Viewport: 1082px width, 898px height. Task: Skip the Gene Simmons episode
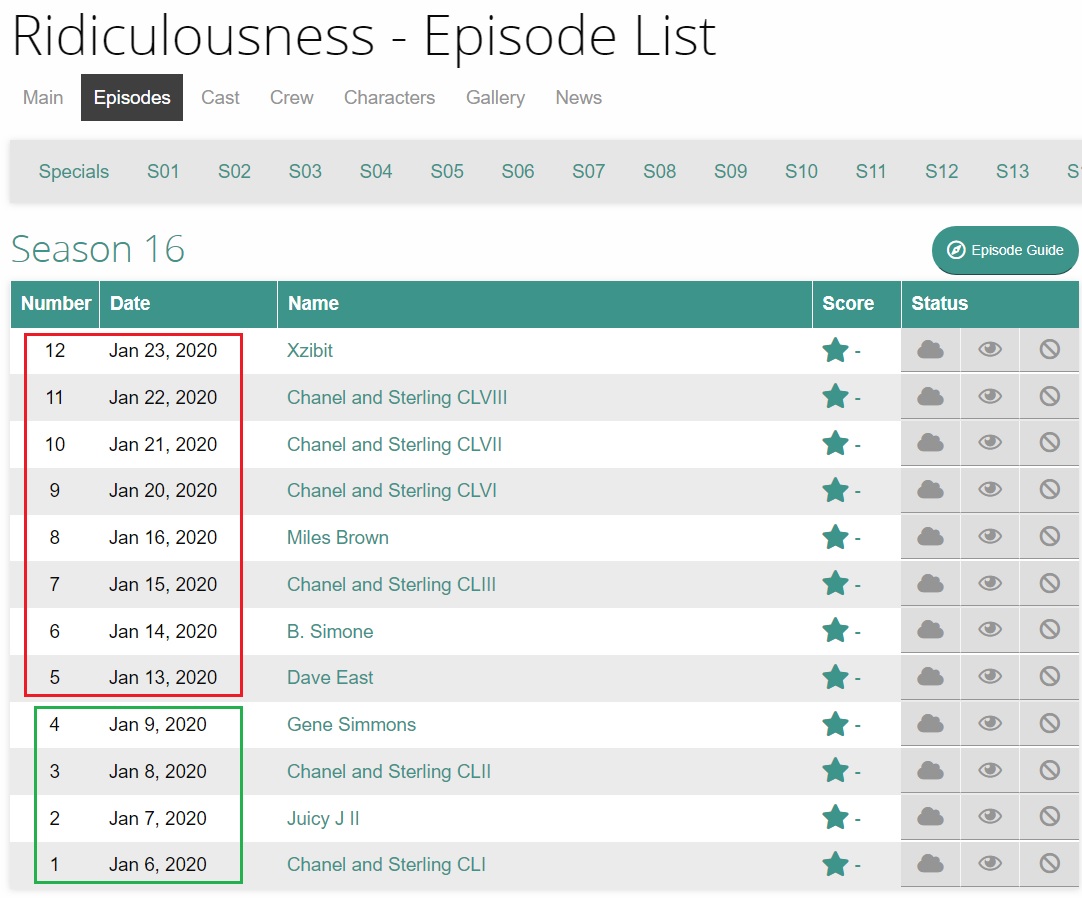1050,723
